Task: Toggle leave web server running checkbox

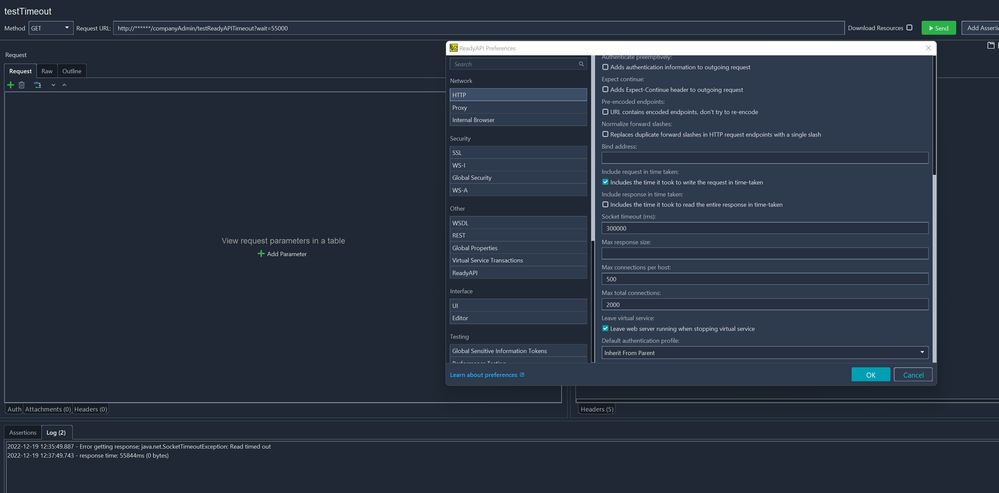Action: pyautogui.click(x=605, y=328)
